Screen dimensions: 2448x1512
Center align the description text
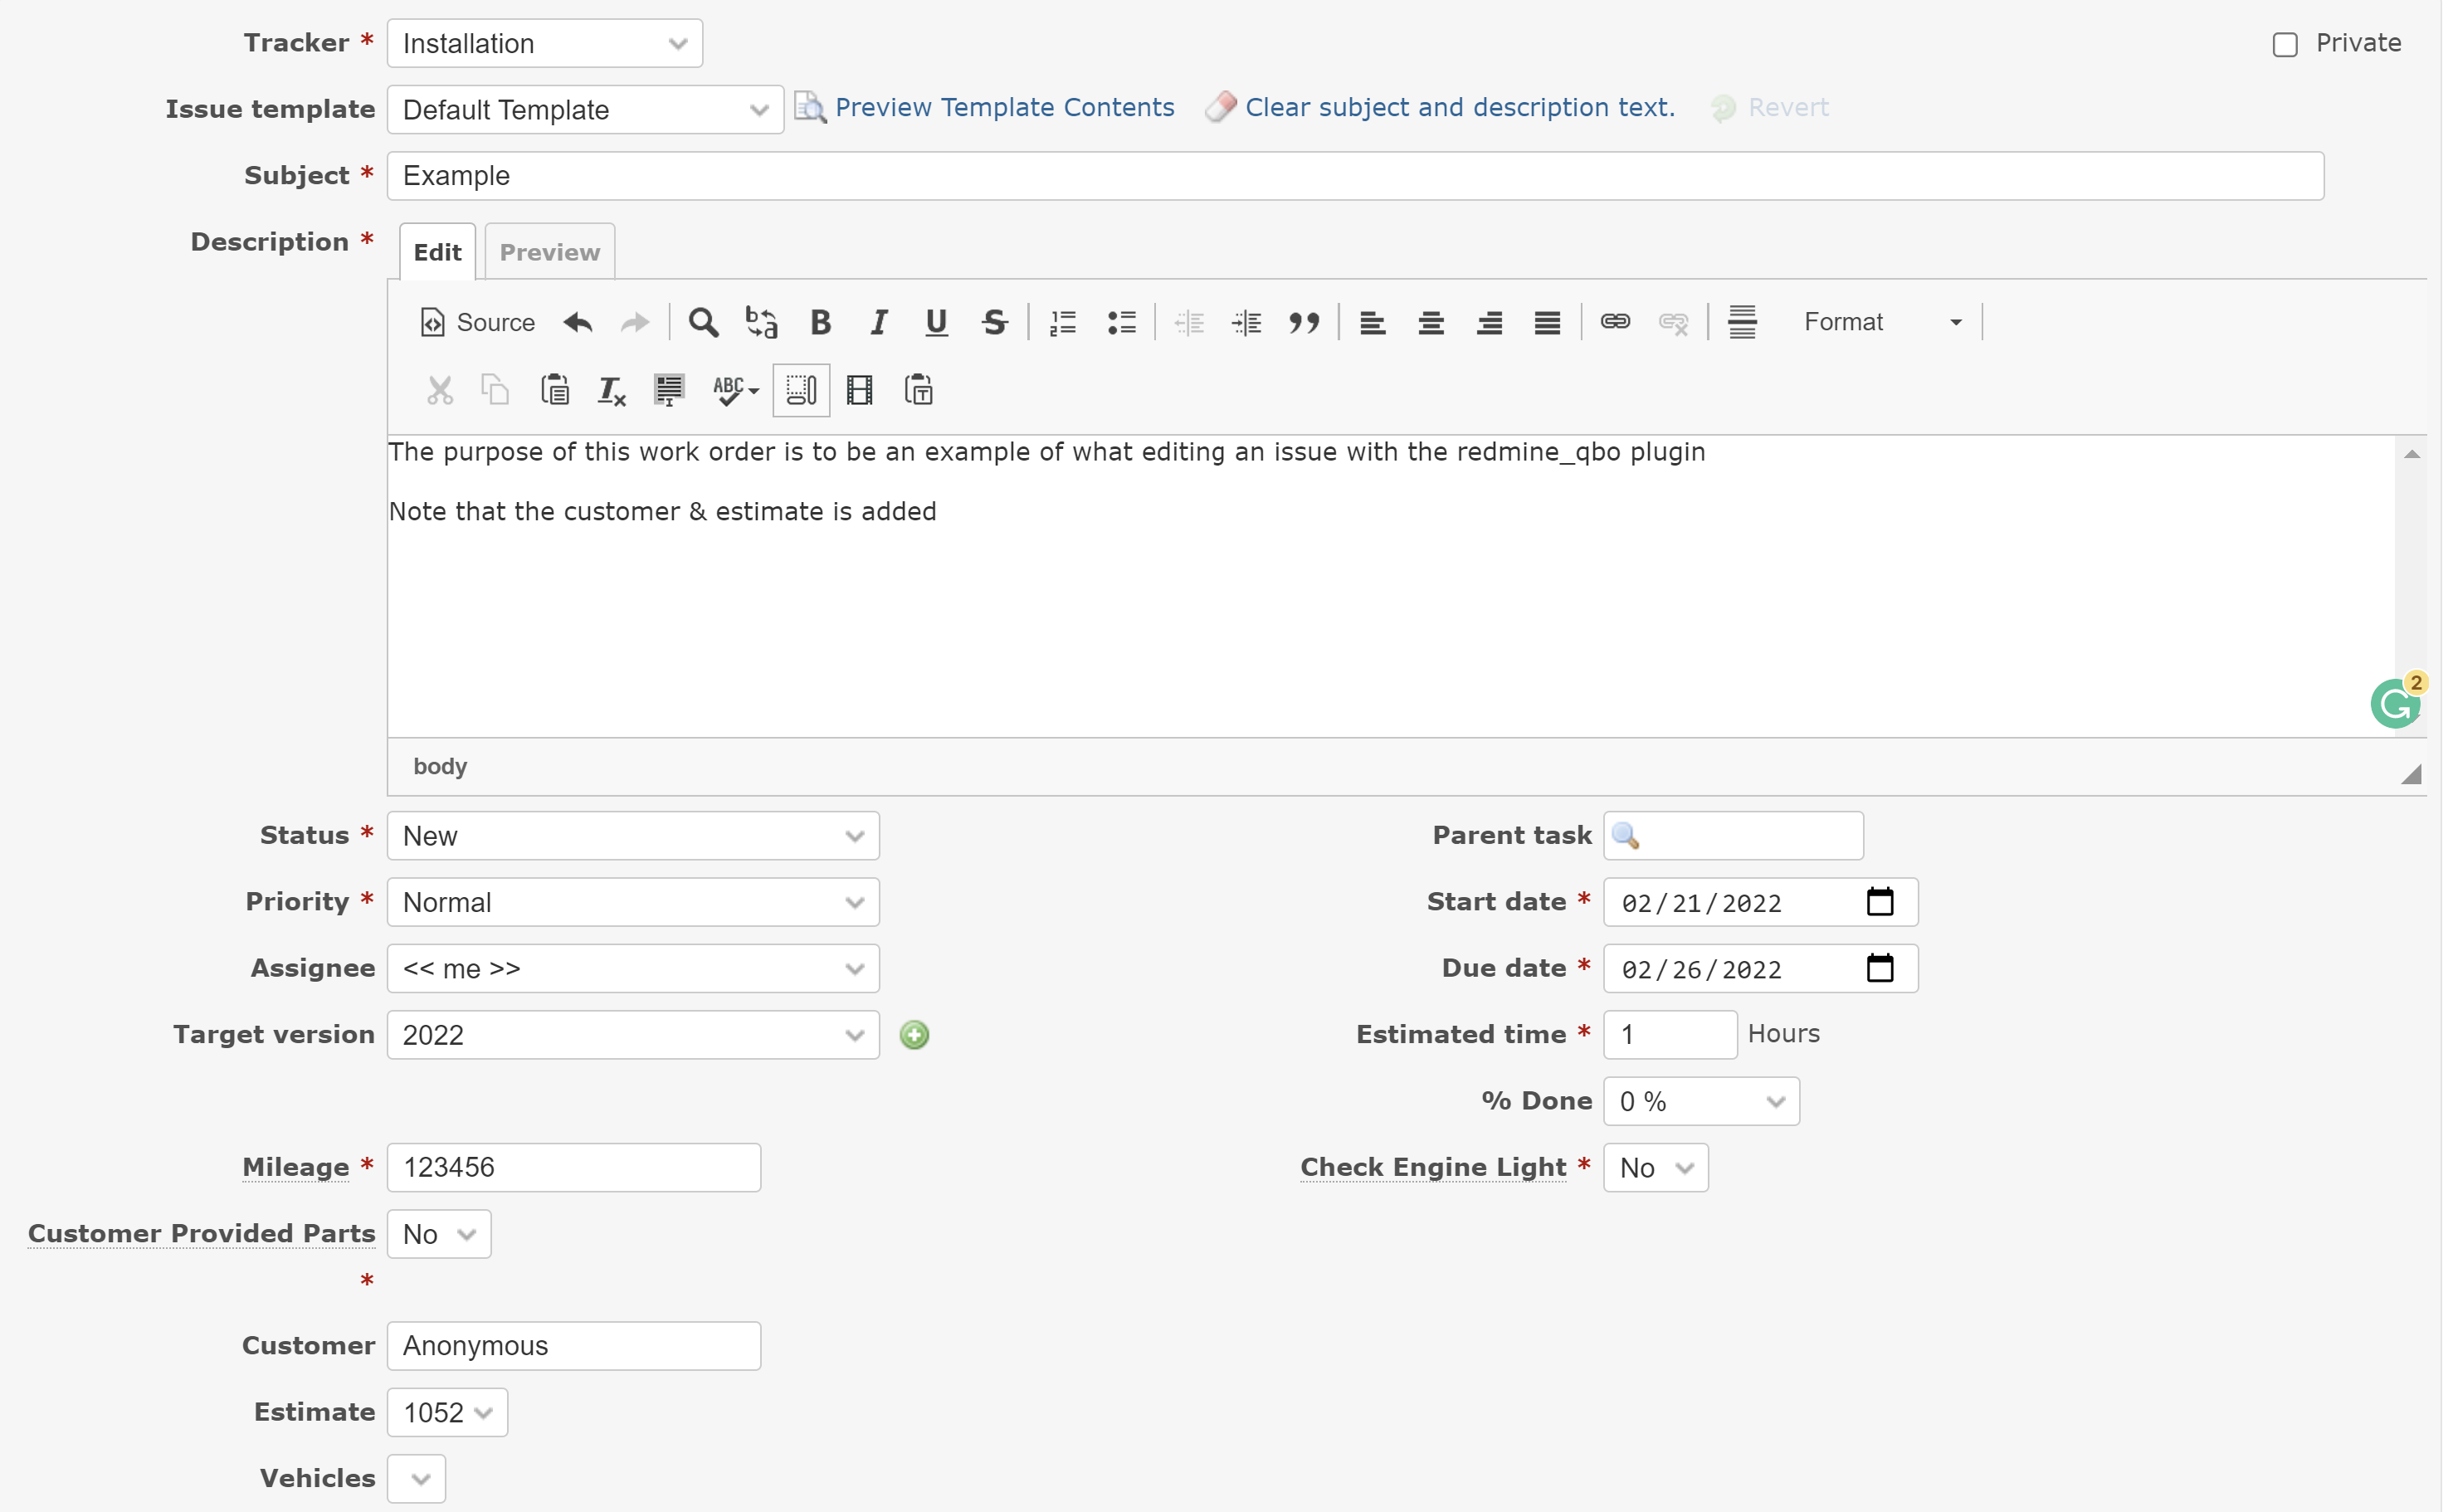coord(1431,322)
